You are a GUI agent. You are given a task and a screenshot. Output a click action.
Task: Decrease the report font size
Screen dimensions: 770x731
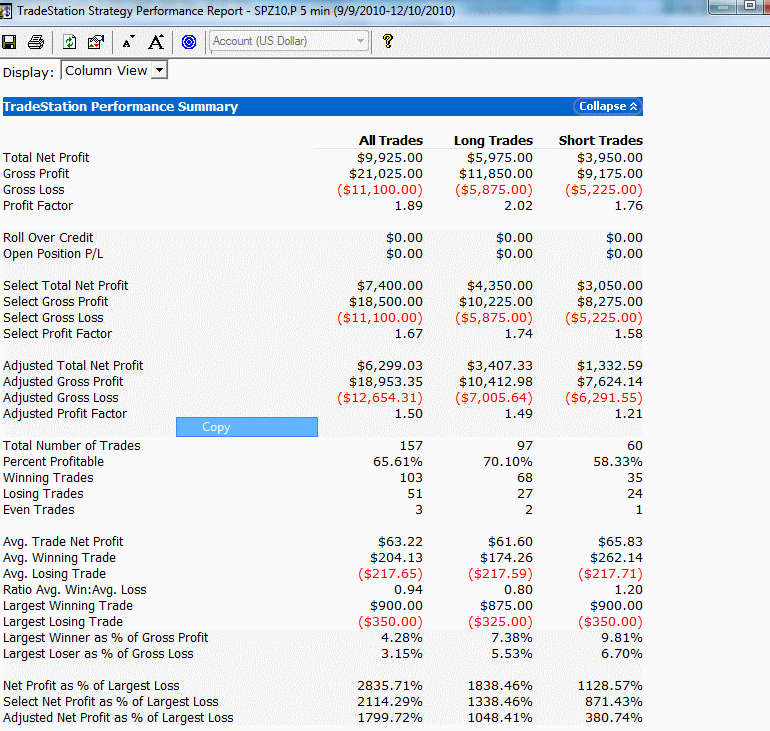129,42
